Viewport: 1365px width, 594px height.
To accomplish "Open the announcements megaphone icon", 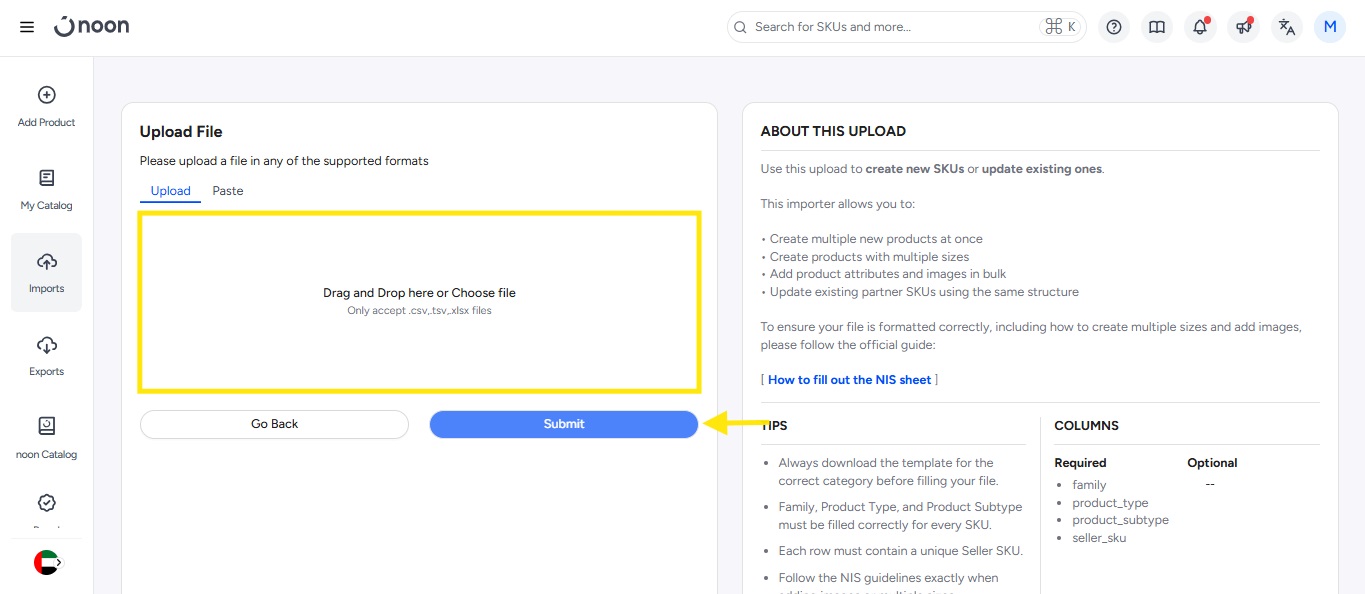I will [1243, 27].
